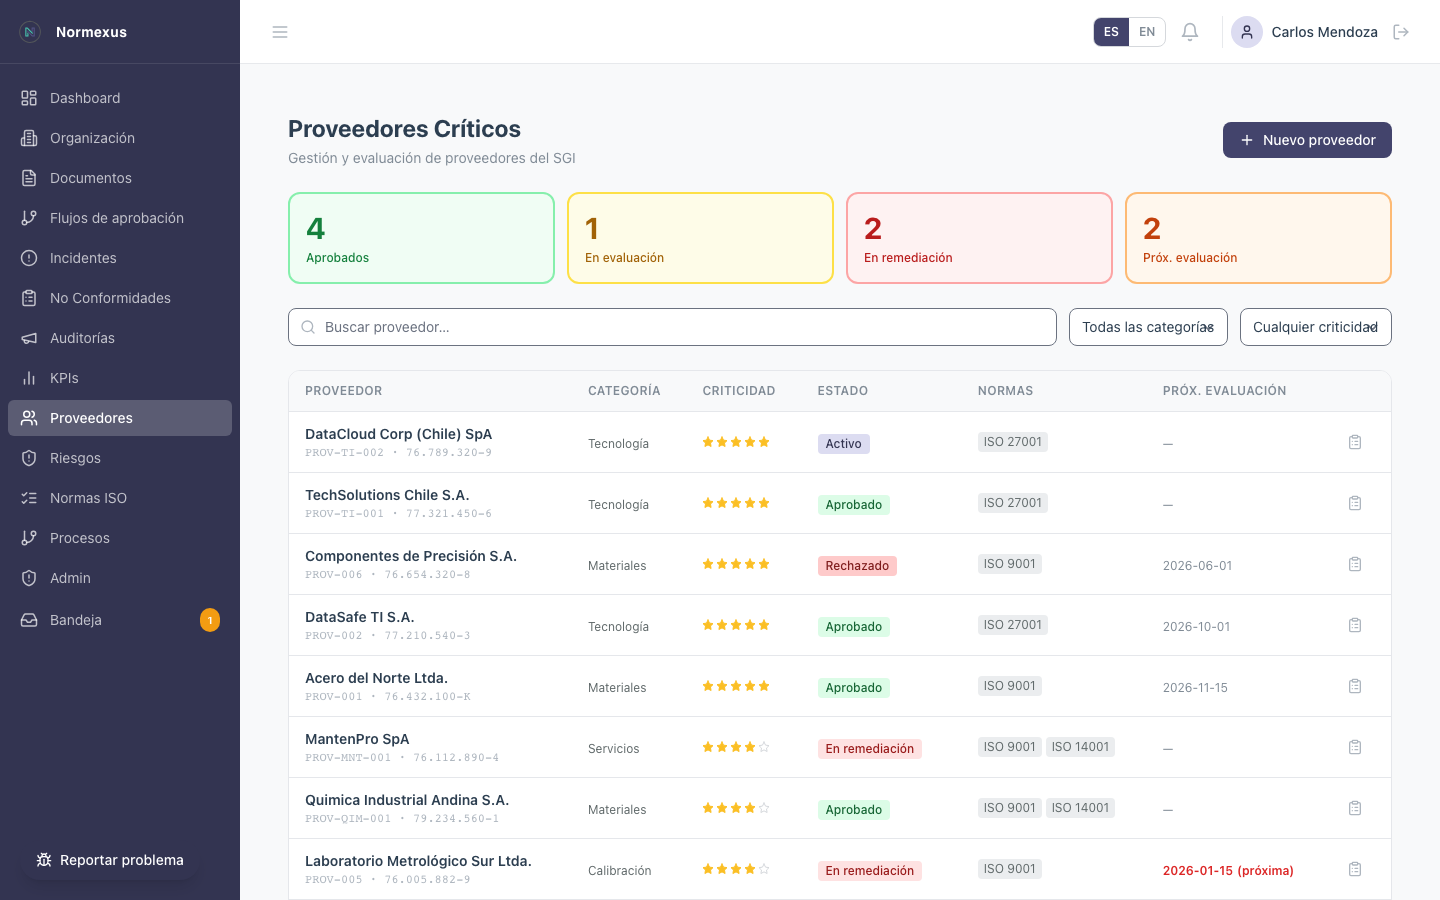The height and width of the screenshot is (900, 1440).
Task: Open Auditorías in the sidebar
Action: (82, 338)
